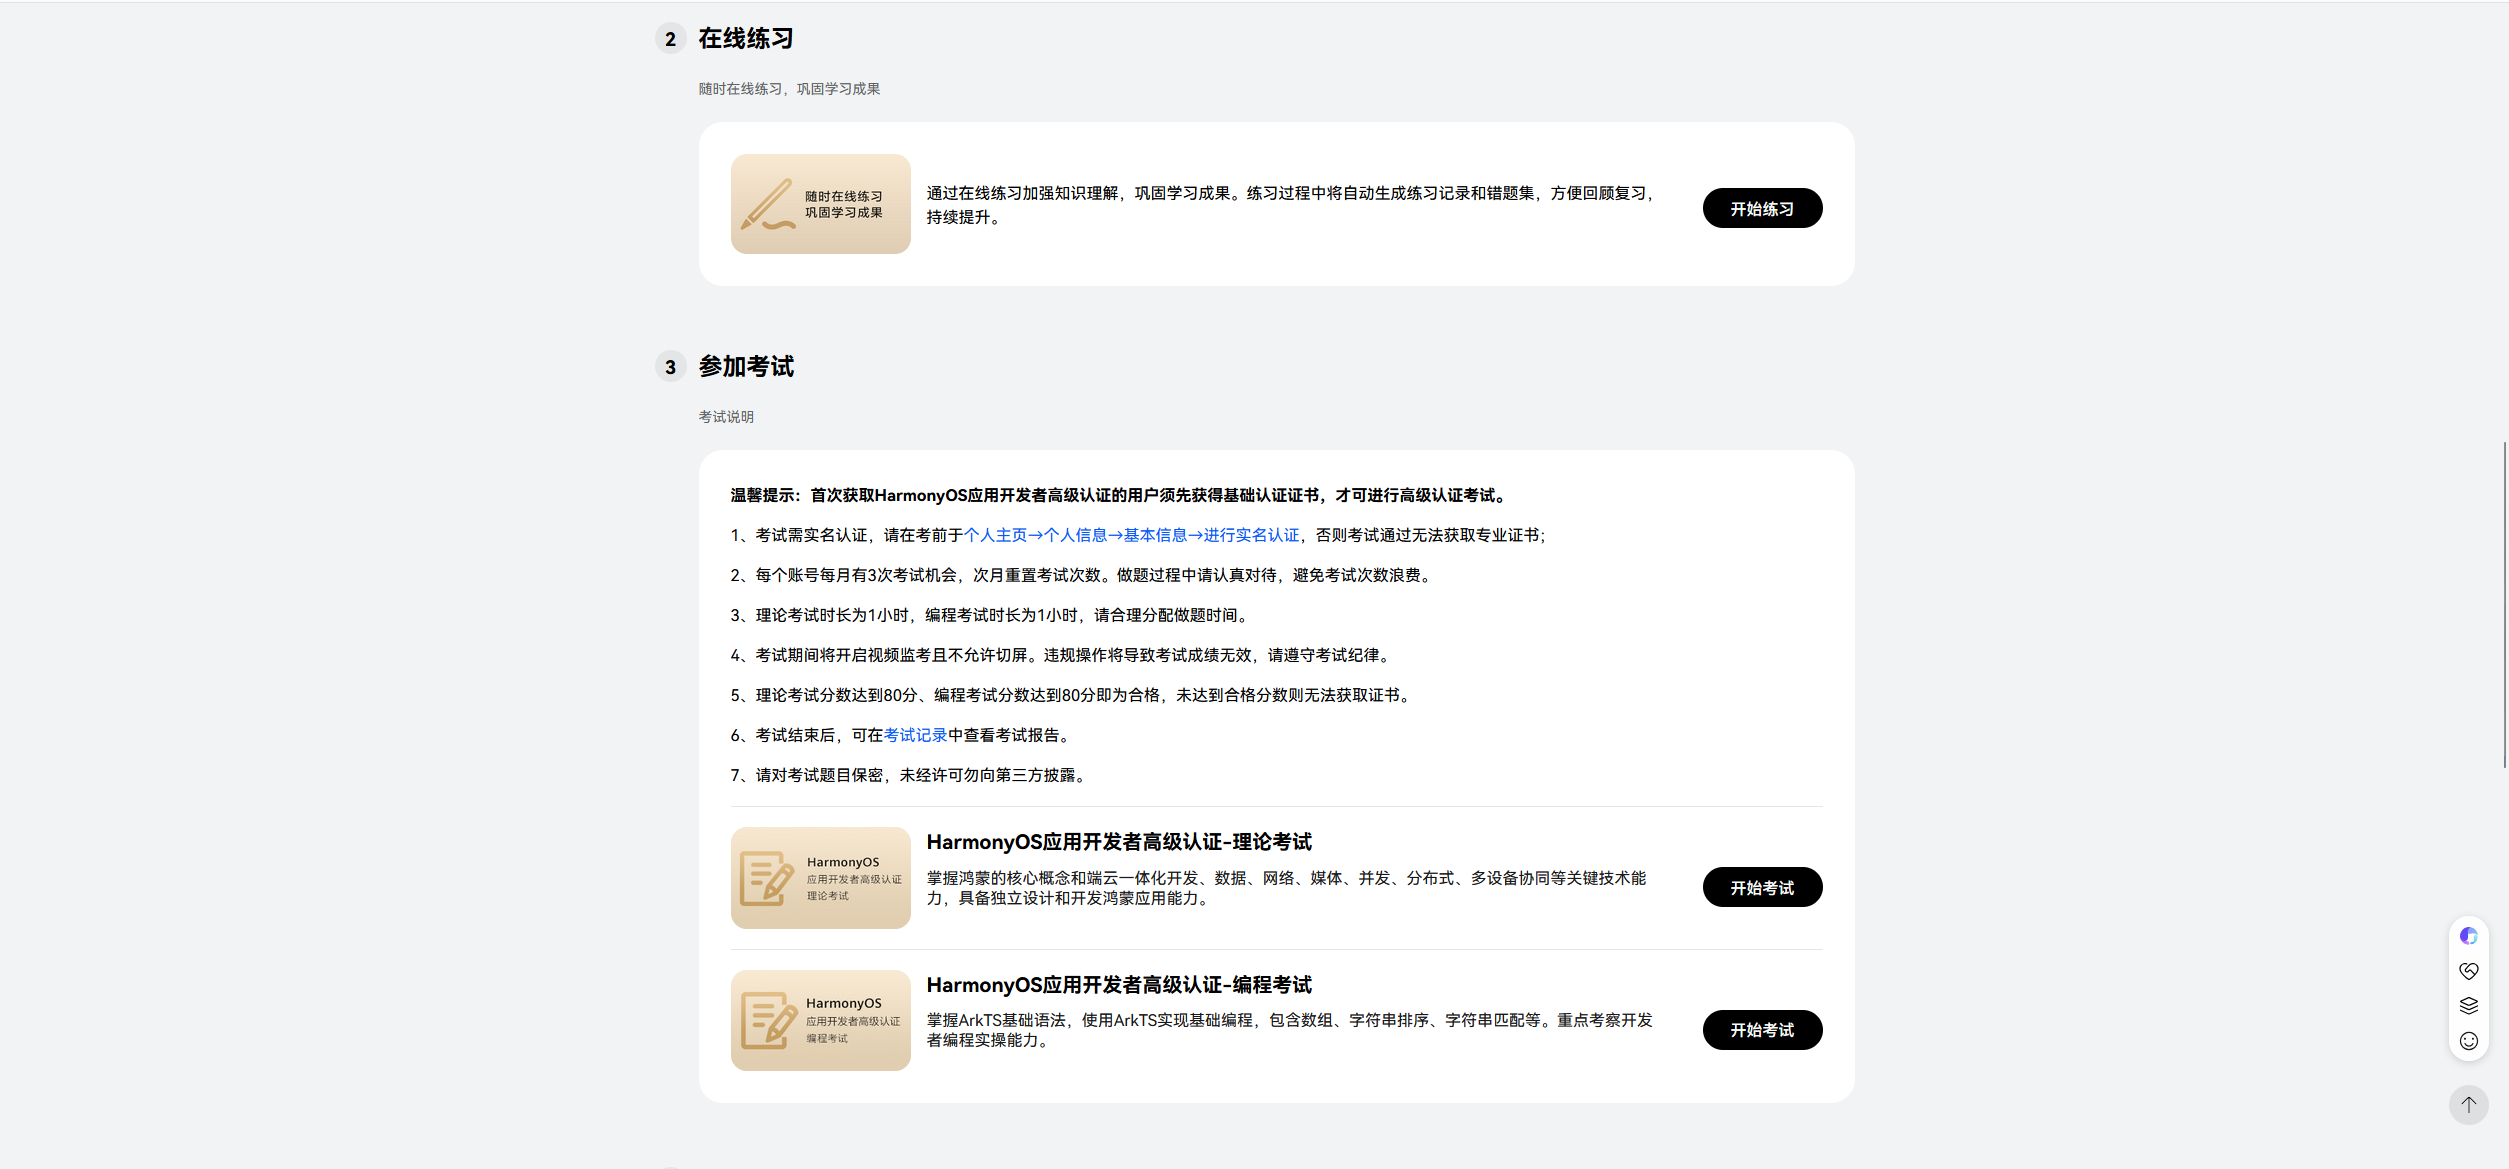Click the theory exam (理论考试) thumbnail
This screenshot has width=2509, height=1169.
point(820,878)
